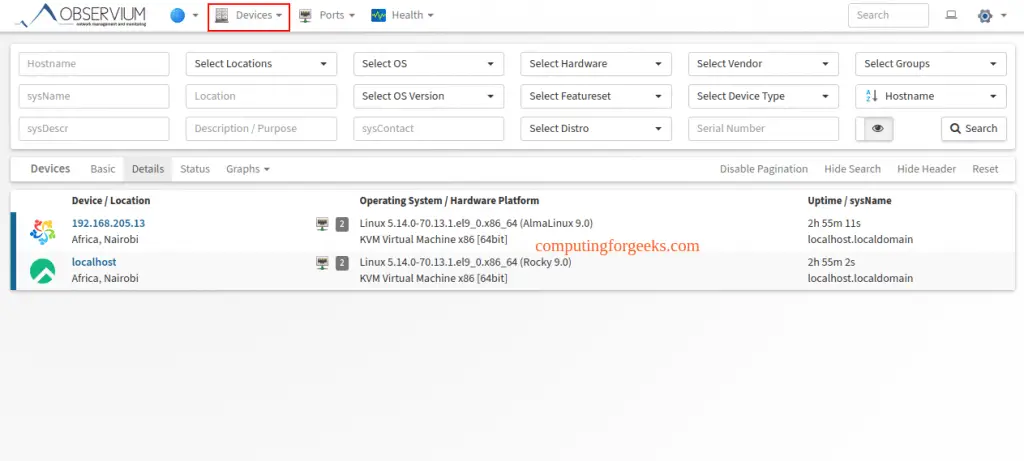Open the localhost device link
Image resolution: width=1024 pixels, height=461 pixels.
(94, 262)
